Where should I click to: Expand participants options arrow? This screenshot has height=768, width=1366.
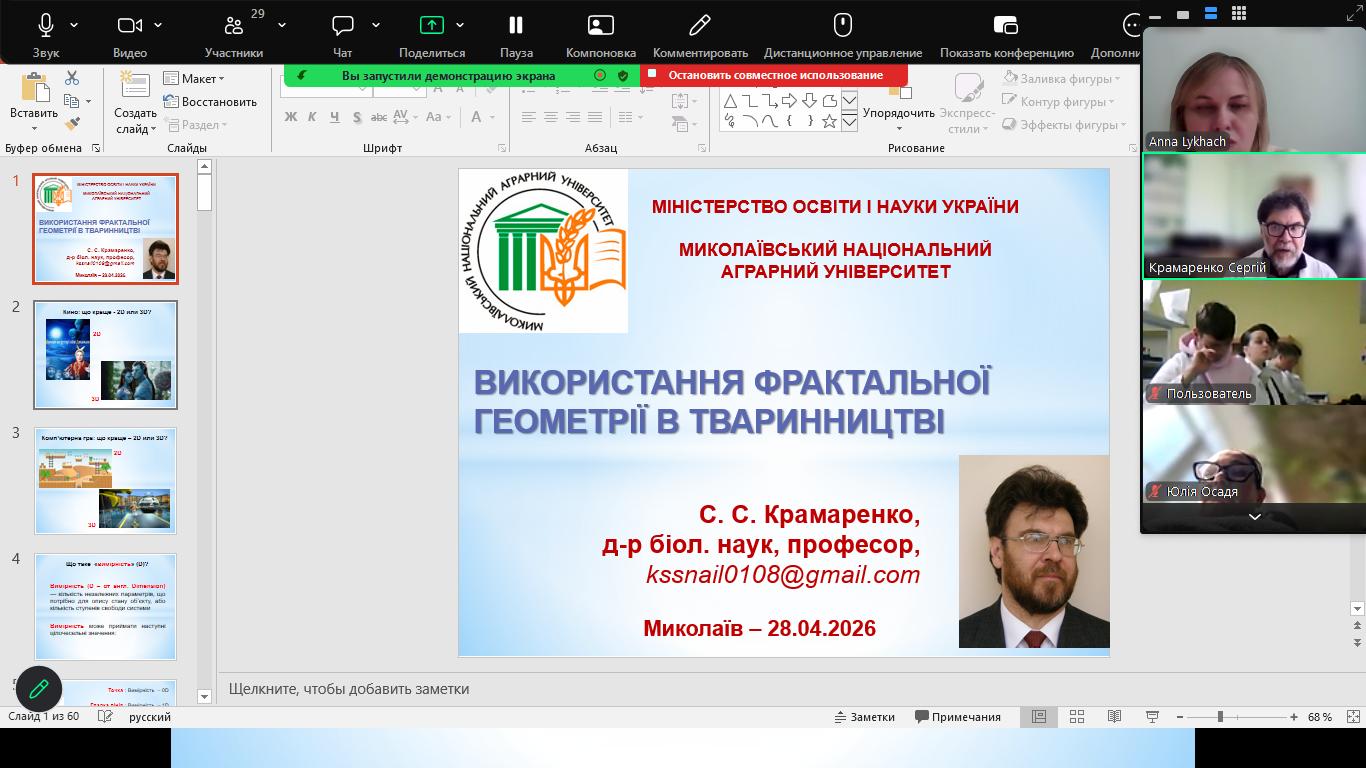point(282,25)
